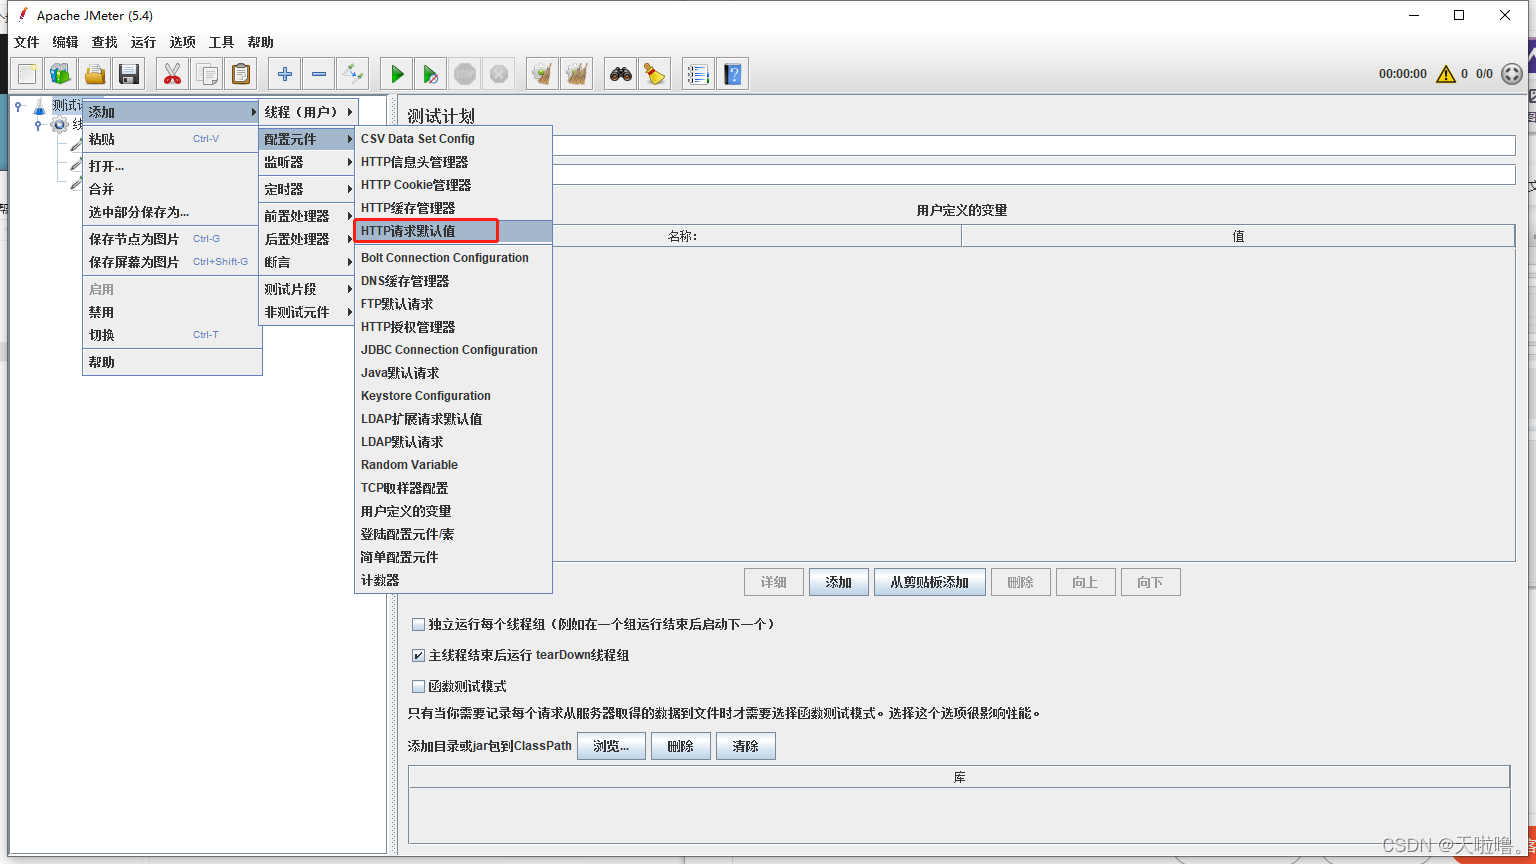Click the Stop sign toolbar icon

click(465, 74)
